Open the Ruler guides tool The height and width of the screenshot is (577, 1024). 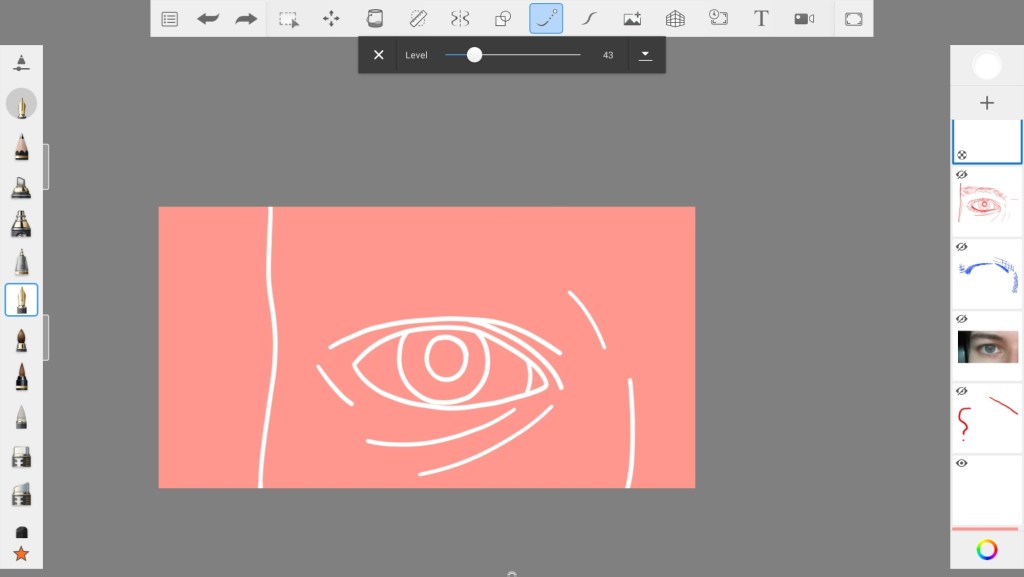pos(418,18)
